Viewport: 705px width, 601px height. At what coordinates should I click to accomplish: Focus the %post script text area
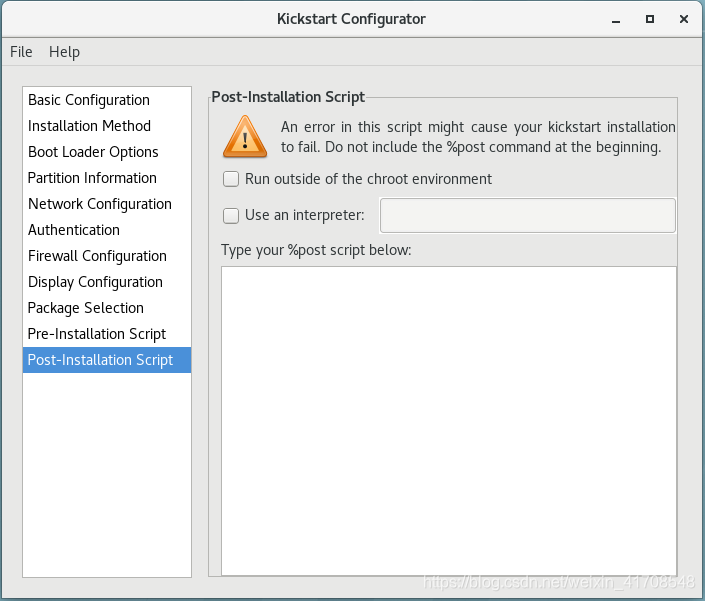coord(449,421)
